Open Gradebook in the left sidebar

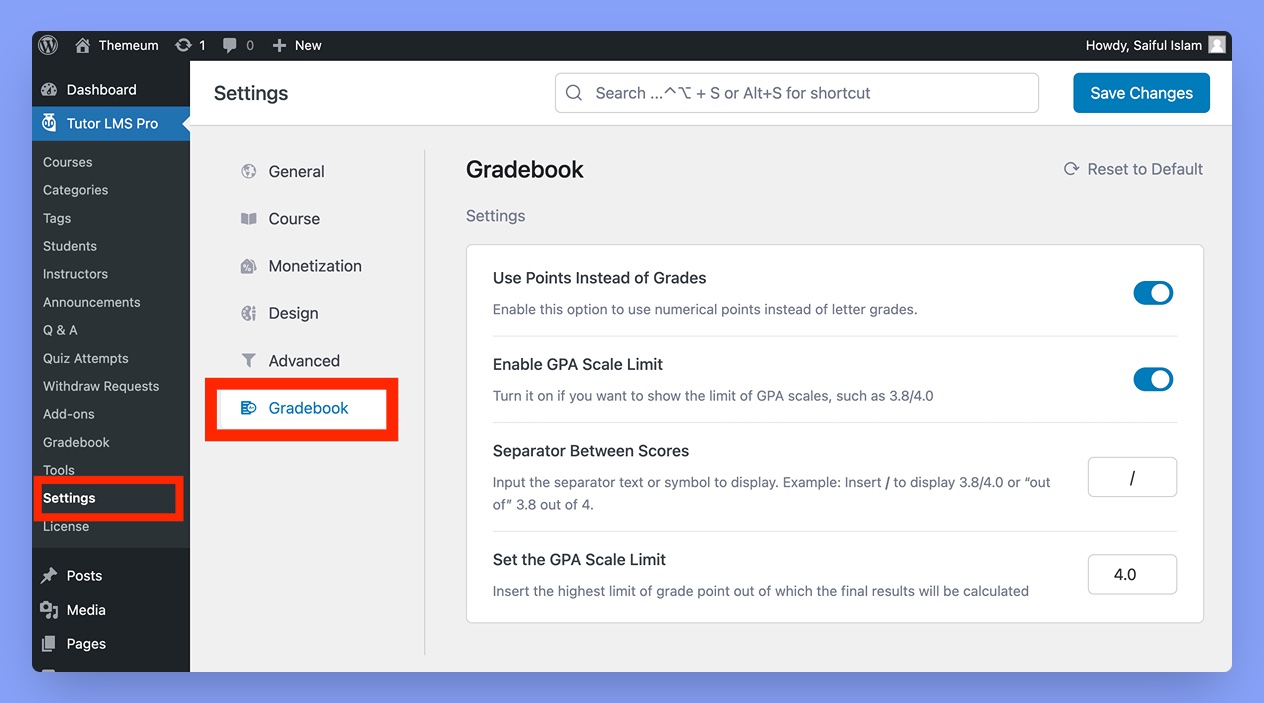(76, 442)
